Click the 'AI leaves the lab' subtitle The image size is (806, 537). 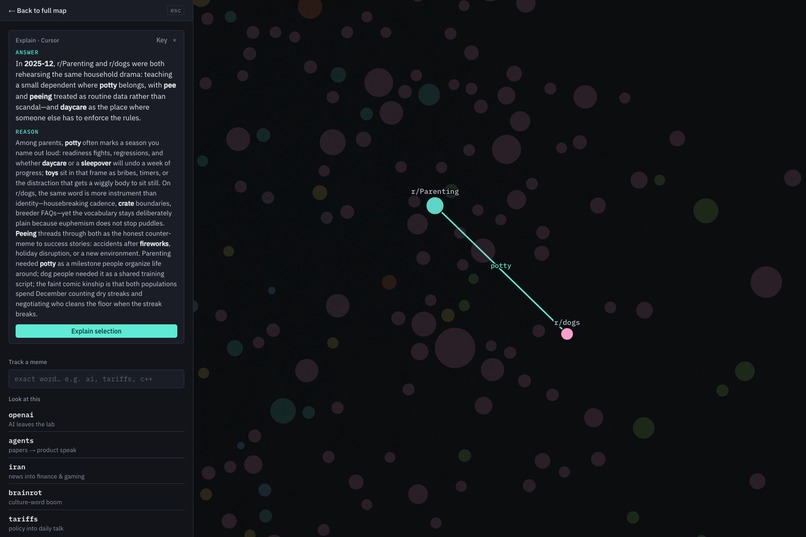[31, 424]
